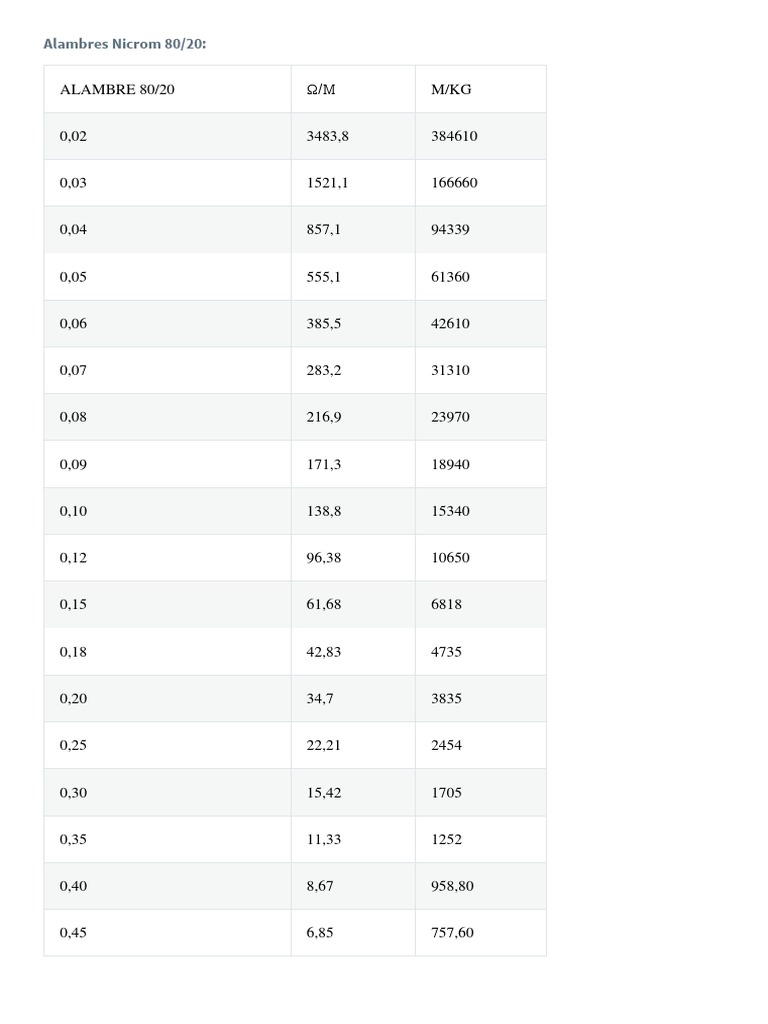The height and width of the screenshot is (1024, 768).
Task: Click the 96,38 resistance value
Action: click(x=323, y=558)
